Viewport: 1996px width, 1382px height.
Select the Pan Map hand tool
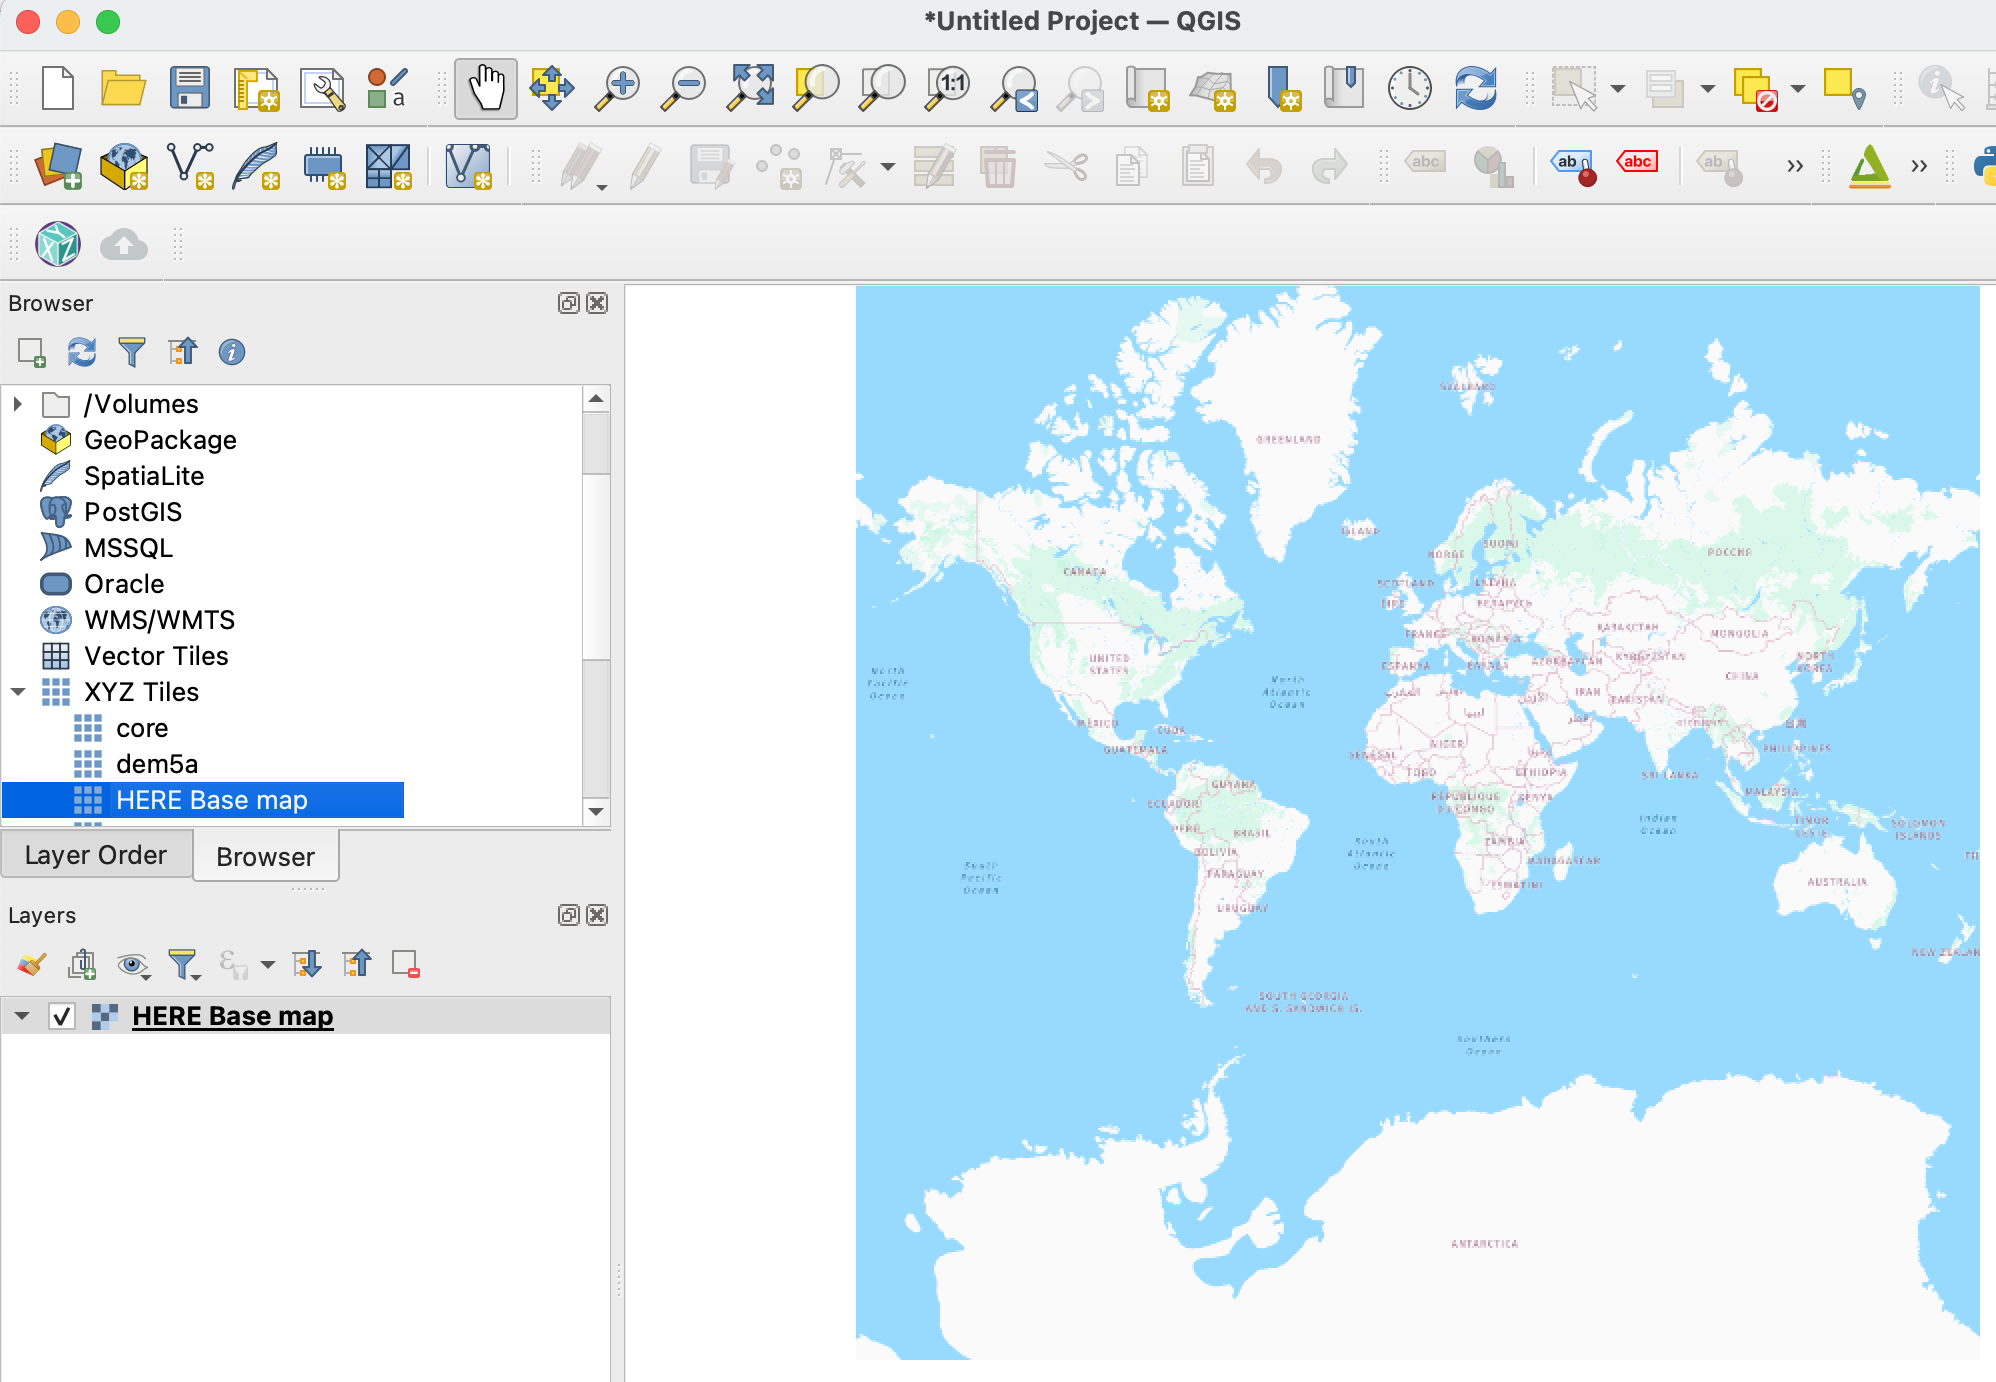(486, 88)
